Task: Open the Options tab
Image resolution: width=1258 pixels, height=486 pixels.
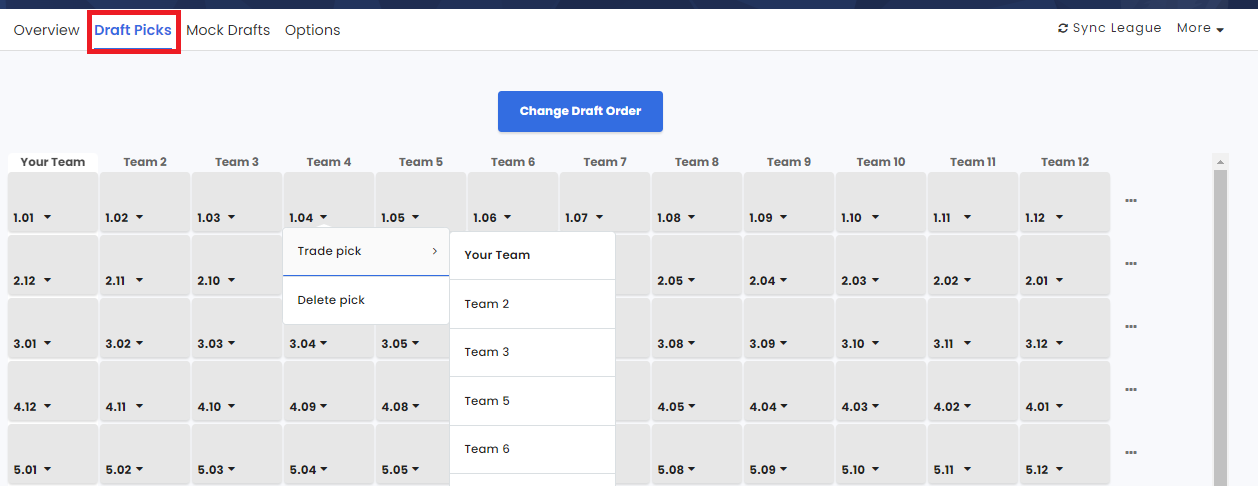Action: [312, 30]
